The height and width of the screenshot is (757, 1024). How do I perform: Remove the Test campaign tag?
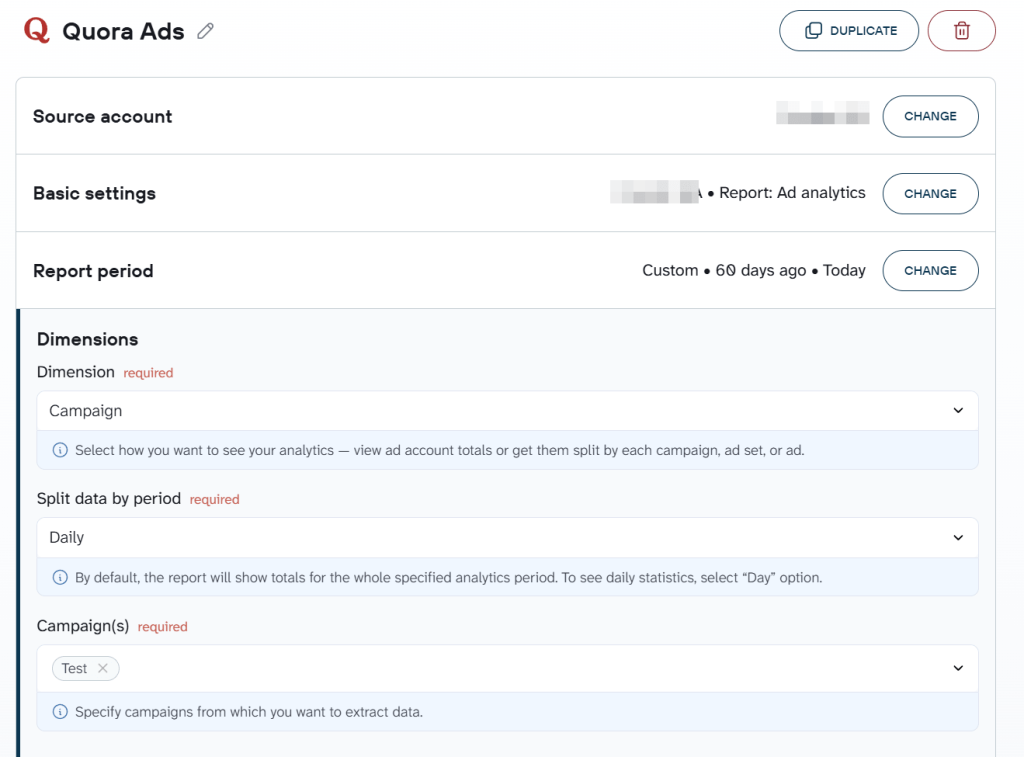(x=103, y=668)
